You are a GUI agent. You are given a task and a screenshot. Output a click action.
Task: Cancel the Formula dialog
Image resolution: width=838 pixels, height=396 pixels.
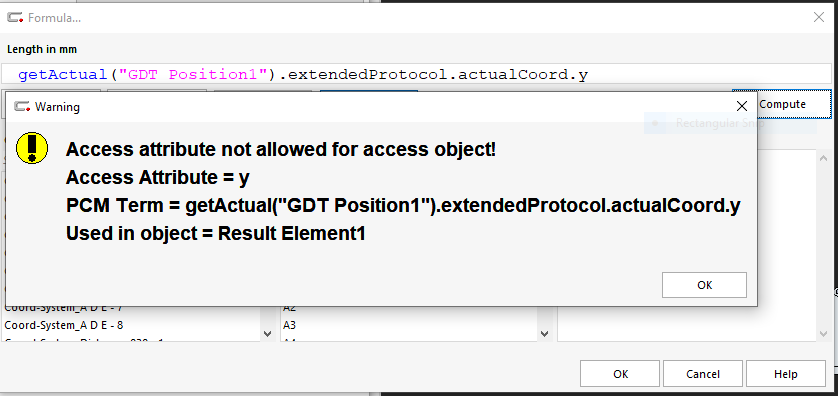coord(703,374)
